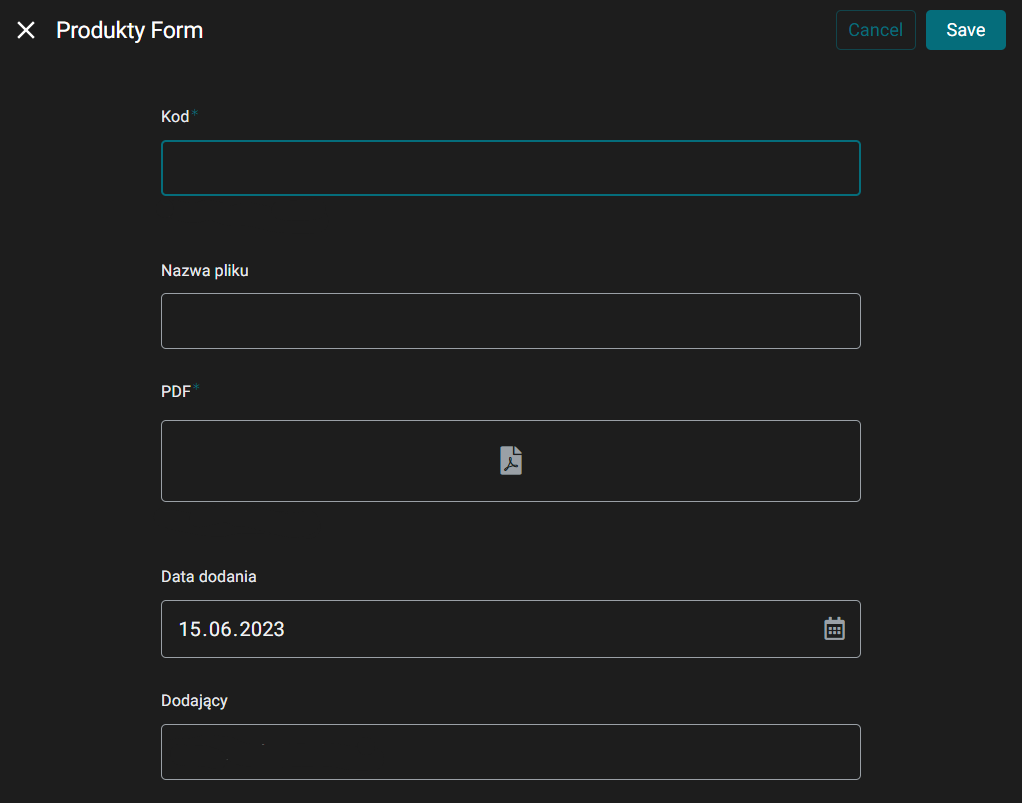Click the PDF field label
1022x803 pixels.
[x=175, y=392]
